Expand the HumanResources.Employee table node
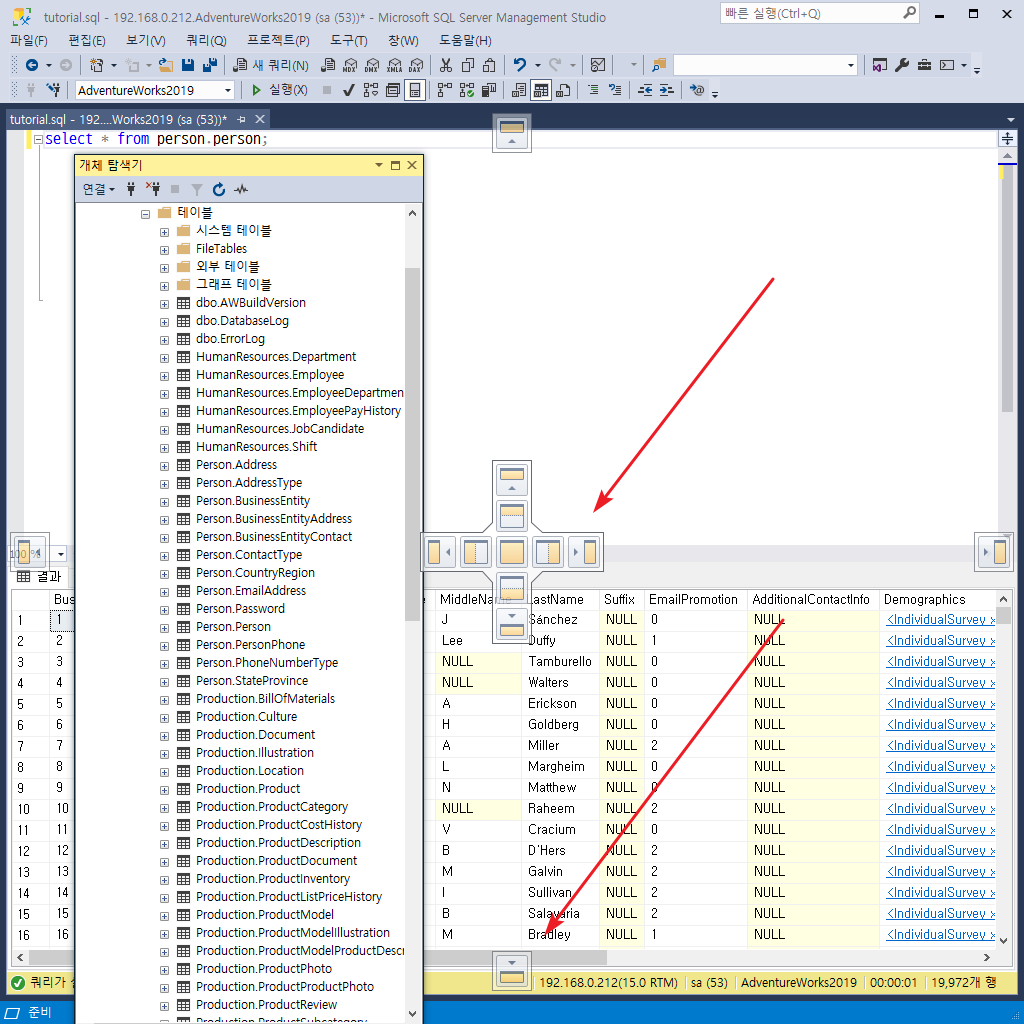The height and width of the screenshot is (1024, 1024). pyautogui.click(x=165, y=376)
